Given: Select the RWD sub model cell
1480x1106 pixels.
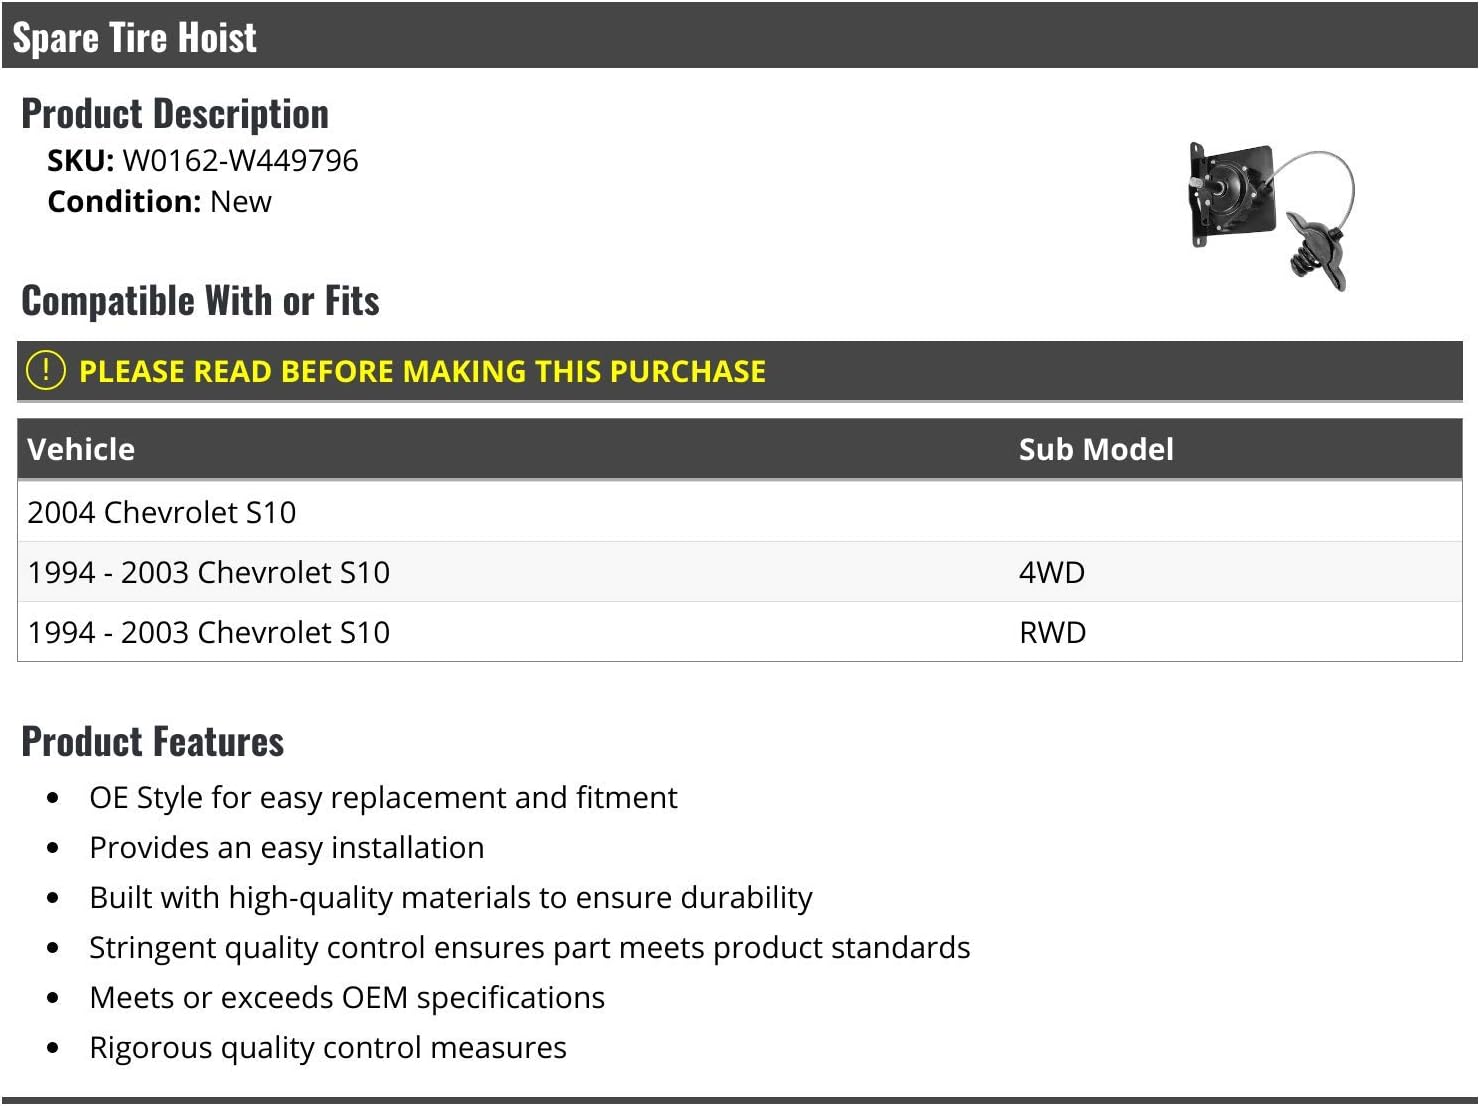Looking at the screenshot, I should click(1052, 632).
